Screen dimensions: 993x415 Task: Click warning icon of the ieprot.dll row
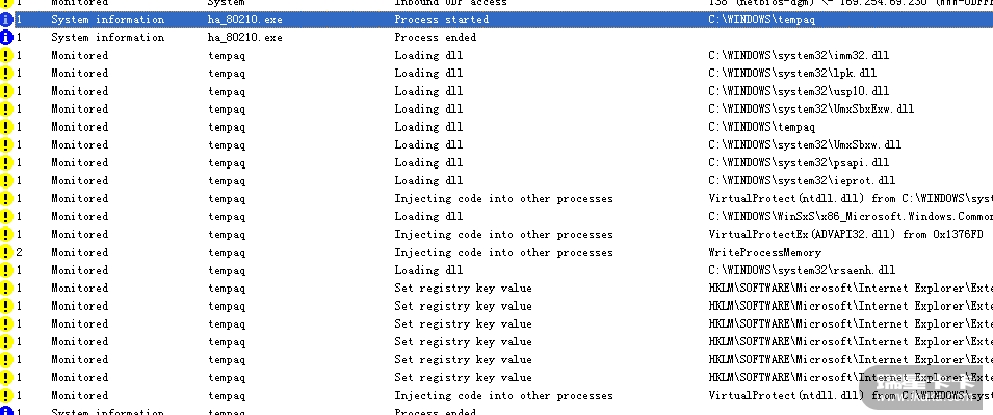pos(6,180)
